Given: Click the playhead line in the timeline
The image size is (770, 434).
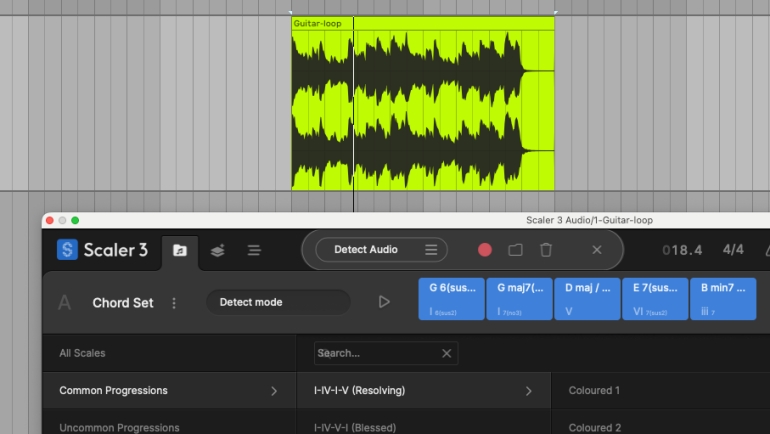Looking at the screenshot, I should [x=353, y=113].
